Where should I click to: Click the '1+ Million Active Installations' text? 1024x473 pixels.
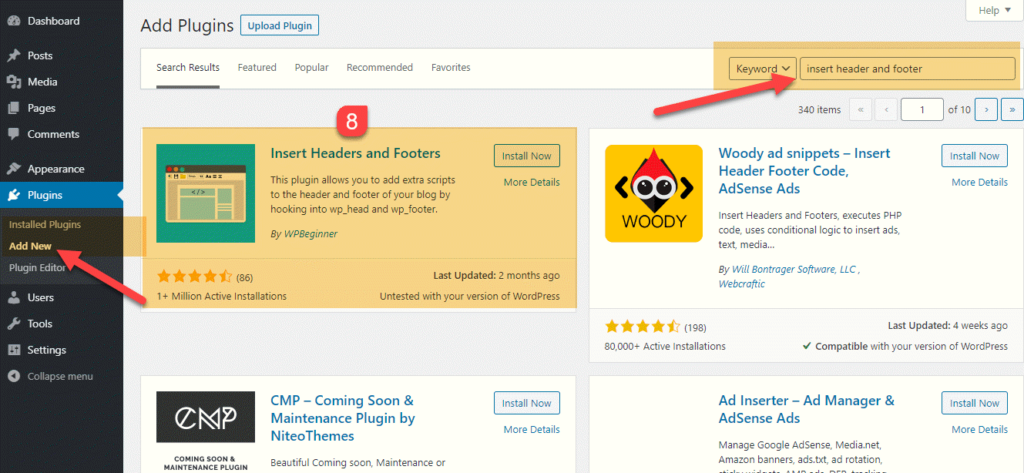click(221, 296)
